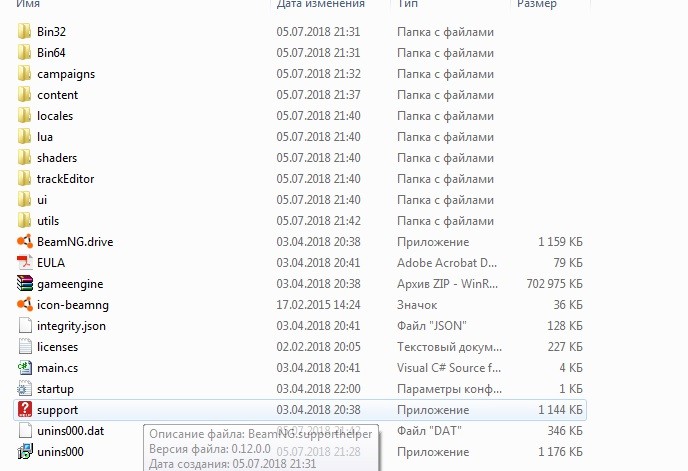Select the integrity.json file name
Viewport: 688px width, 471px height.
(x=71, y=326)
